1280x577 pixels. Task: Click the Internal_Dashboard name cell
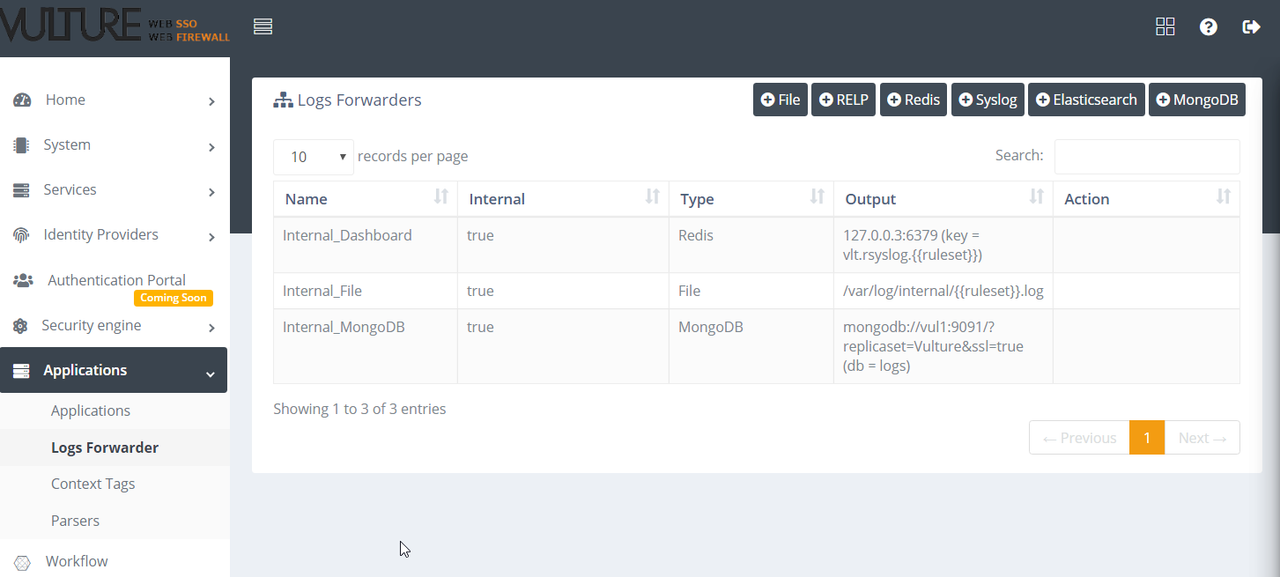pyautogui.click(x=365, y=245)
